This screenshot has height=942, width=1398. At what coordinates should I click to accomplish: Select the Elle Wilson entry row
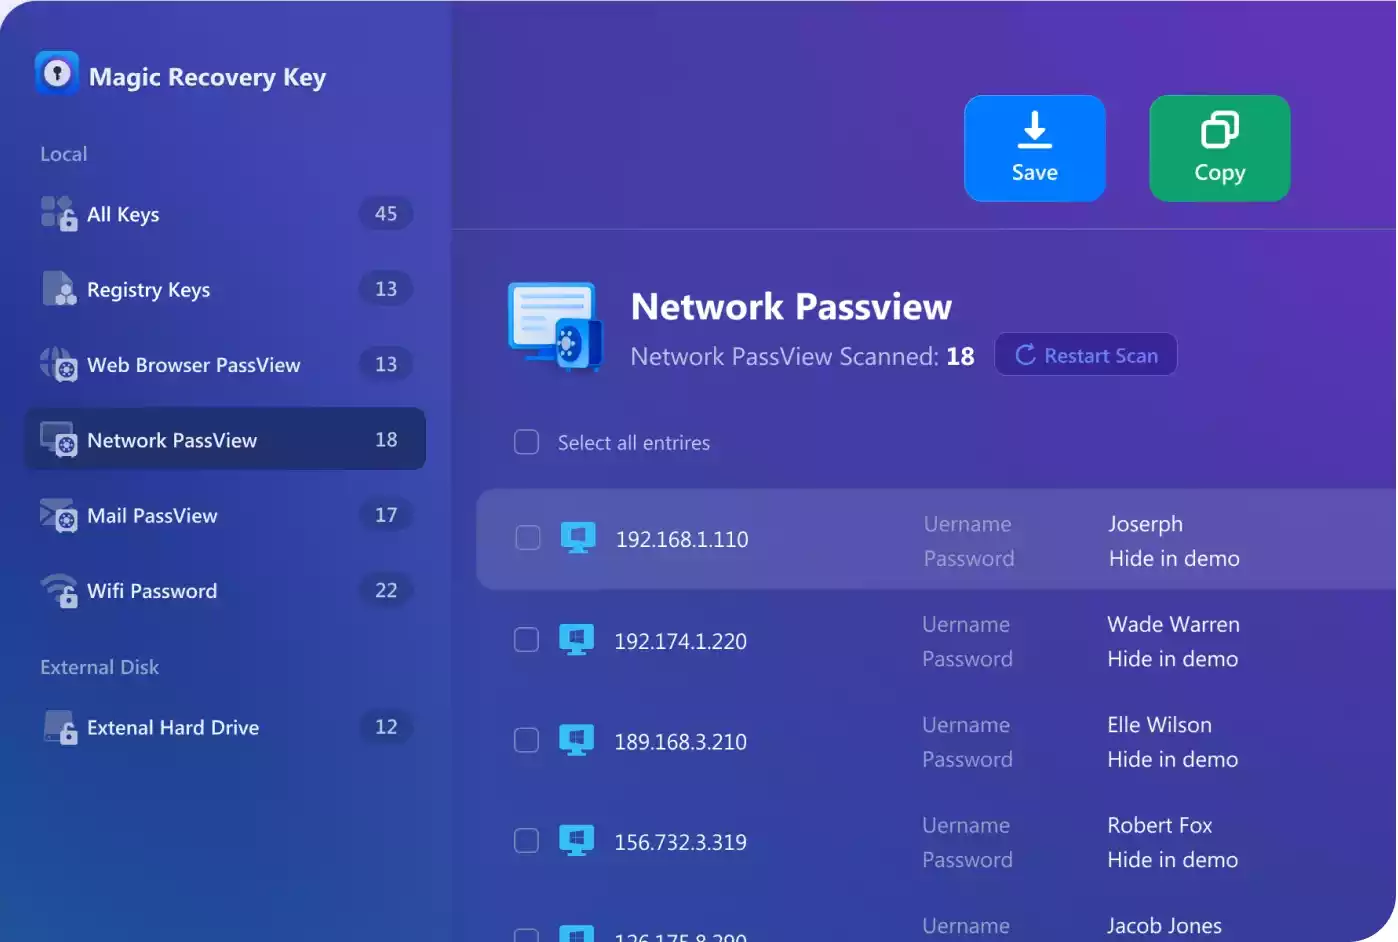pyautogui.click(x=936, y=741)
